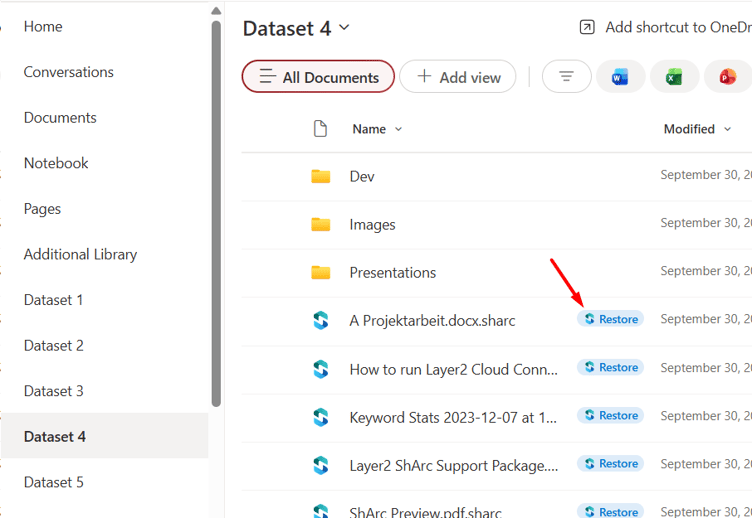Click ShArc icon beside Keyword Stats file
Image resolution: width=752 pixels, height=518 pixels.
click(321, 417)
